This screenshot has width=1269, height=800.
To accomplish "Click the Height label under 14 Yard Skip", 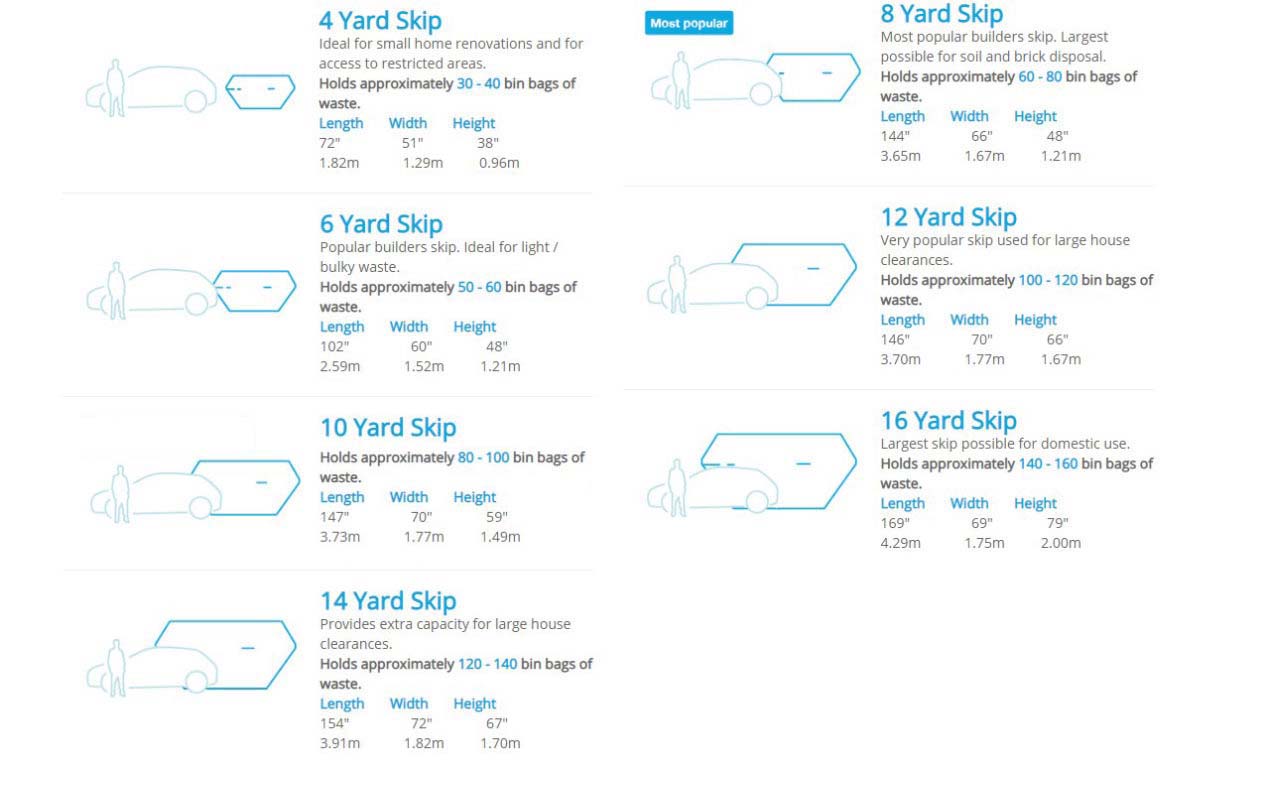I will 475,703.
